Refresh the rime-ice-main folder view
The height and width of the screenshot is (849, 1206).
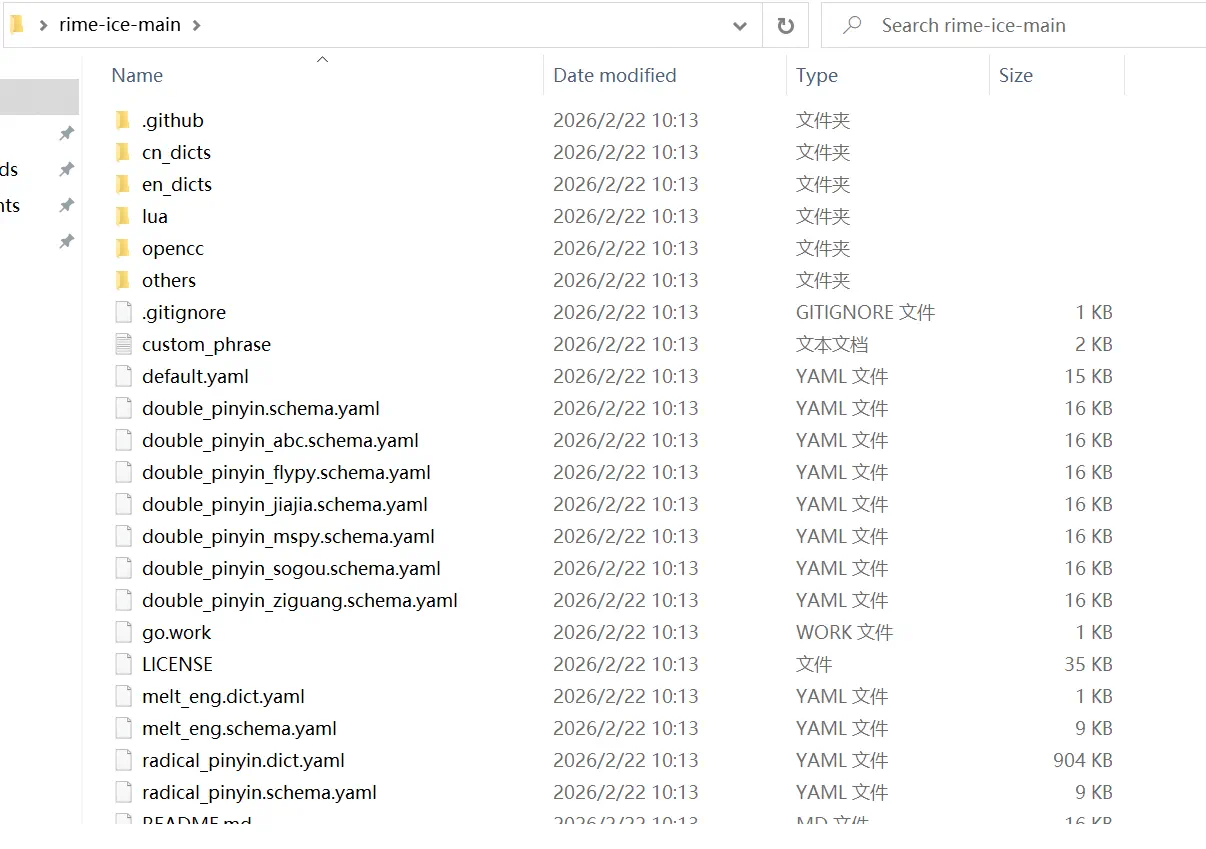tap(786, 26)
